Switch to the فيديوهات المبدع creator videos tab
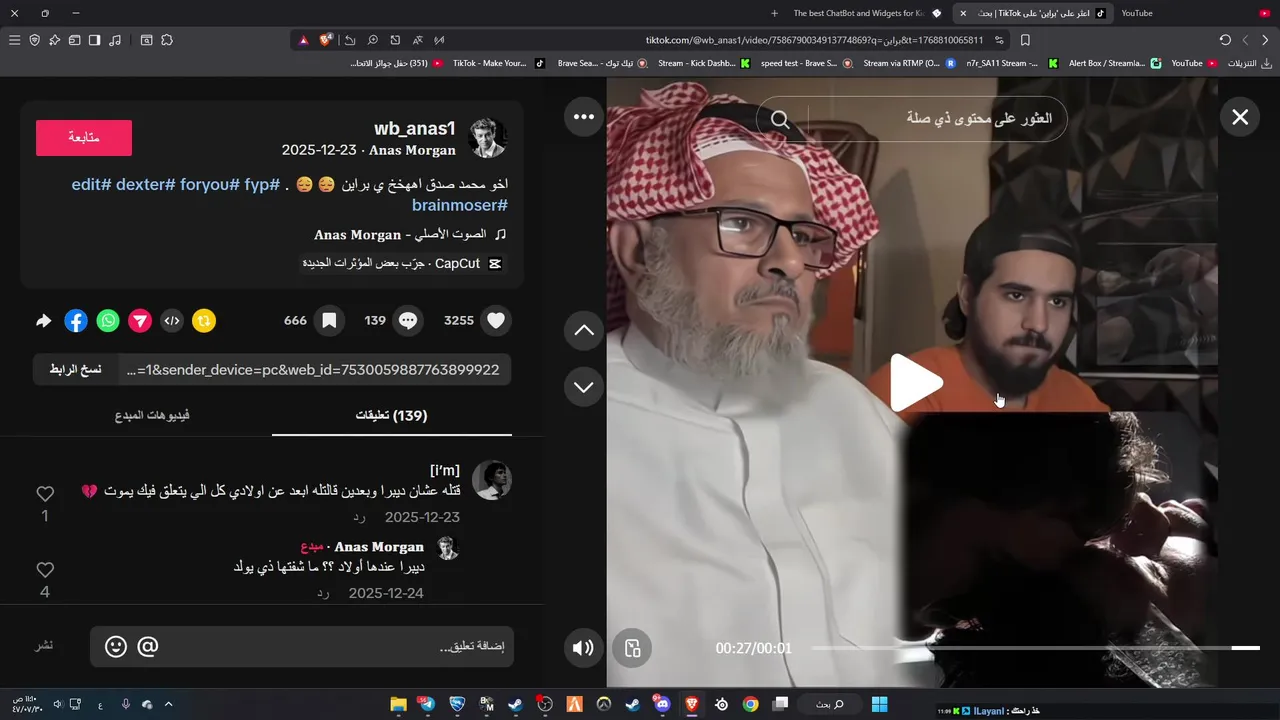The width and height of the screenshot is (1280, 720). click(x=152, y=415)
